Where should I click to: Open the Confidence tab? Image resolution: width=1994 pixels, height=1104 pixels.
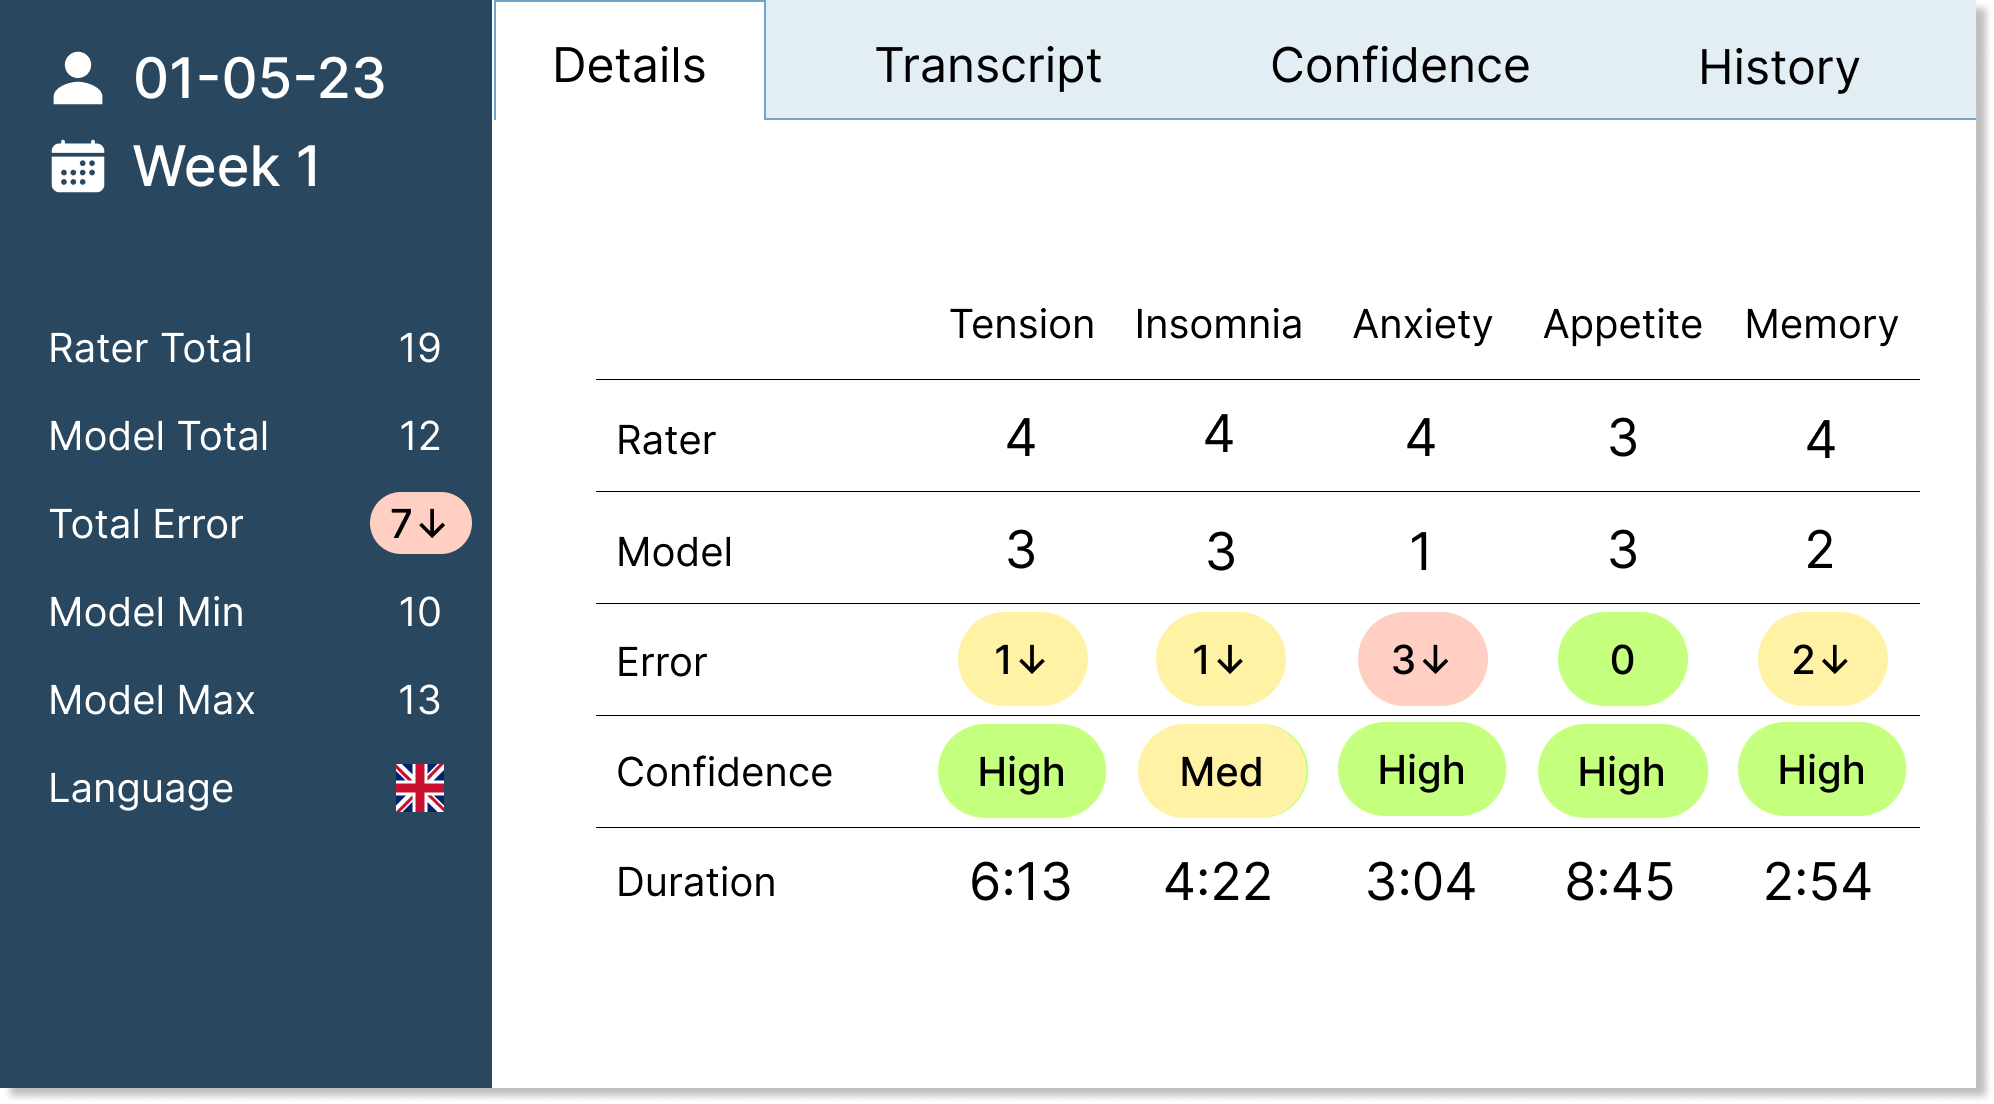(1400, 66)
